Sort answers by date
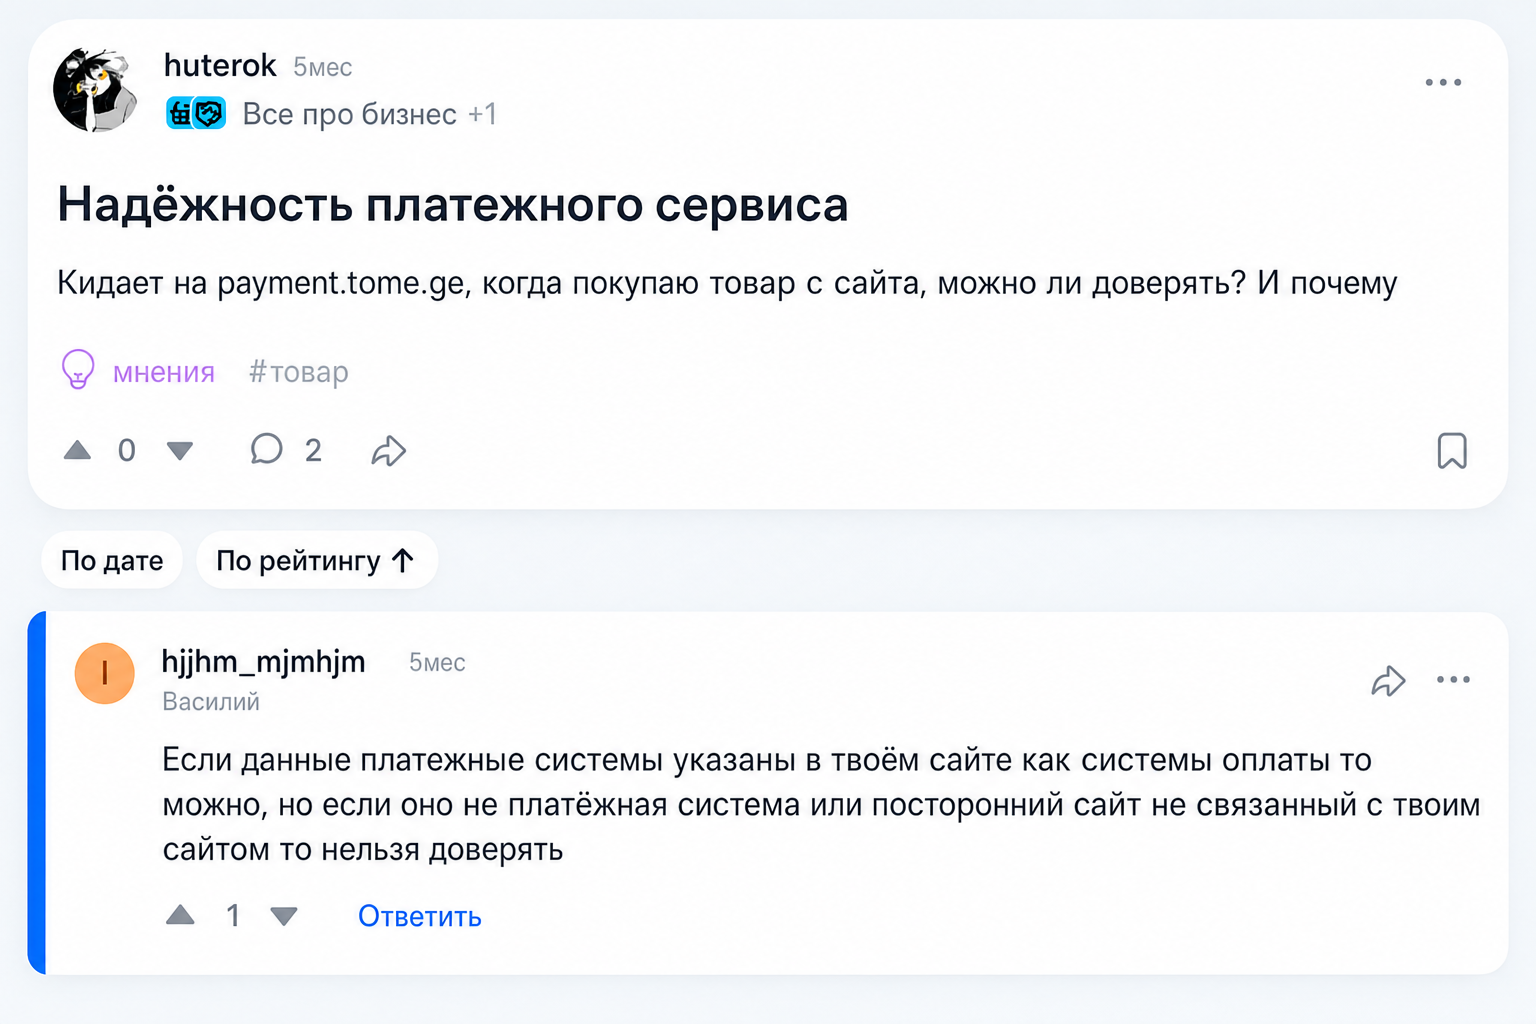Screen dimensions: 1536x1024 tap(112, 560)
